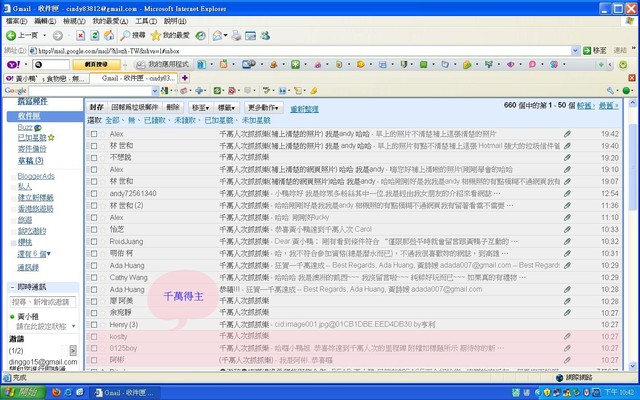Click the green circle icon on Google toolbar
This screenshot has height=400, width=640.
pos(626,91)
